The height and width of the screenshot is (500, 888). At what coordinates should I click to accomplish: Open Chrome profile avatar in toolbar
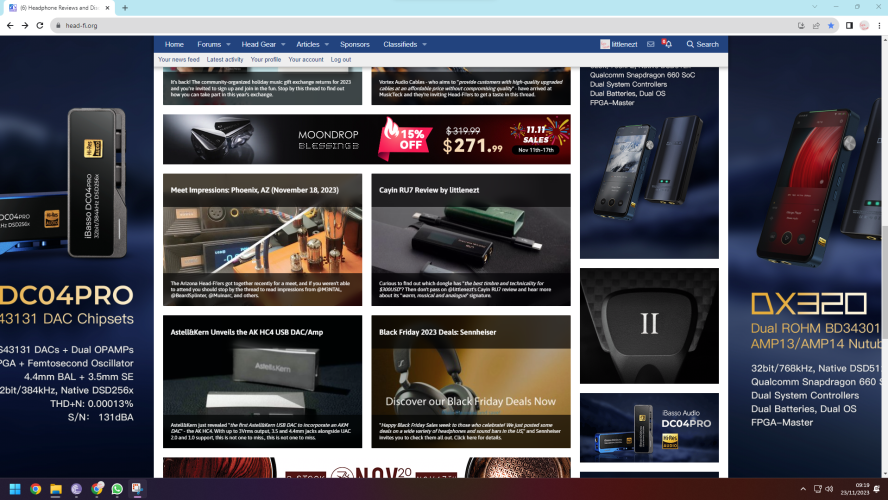864,25
